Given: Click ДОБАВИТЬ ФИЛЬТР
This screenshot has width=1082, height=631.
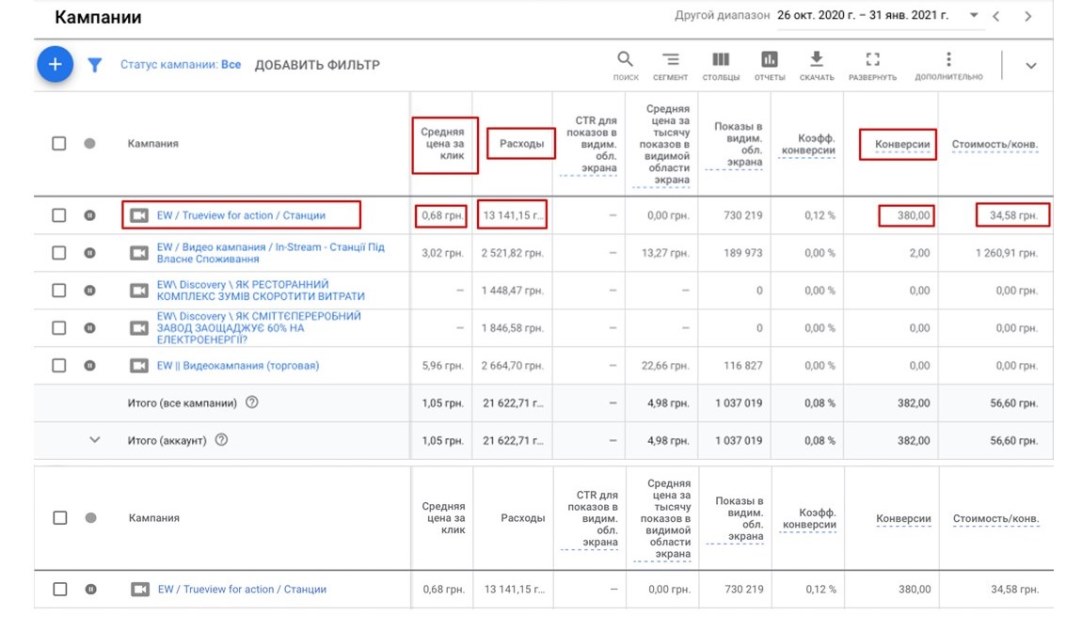Looking at the screenshot, I should (x=317, y=65).
